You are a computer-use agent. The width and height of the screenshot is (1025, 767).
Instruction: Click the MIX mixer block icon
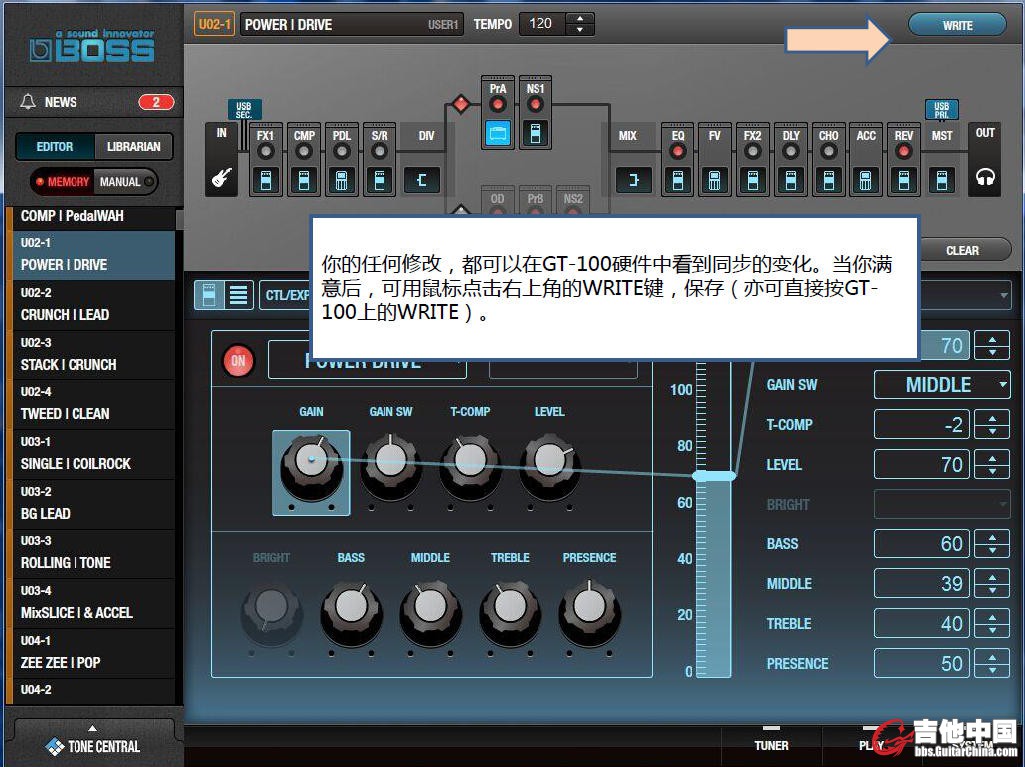(x=630, y=180)
